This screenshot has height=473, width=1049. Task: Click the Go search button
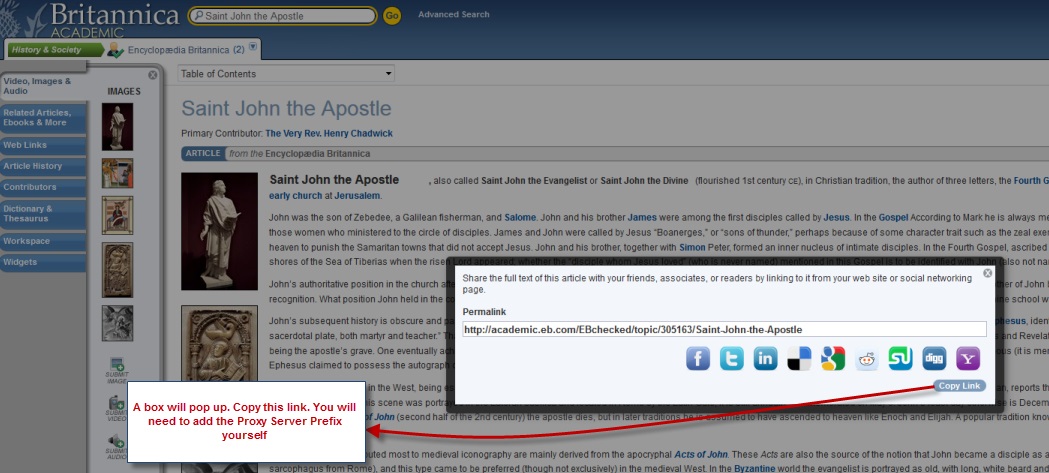pos(392,16)
